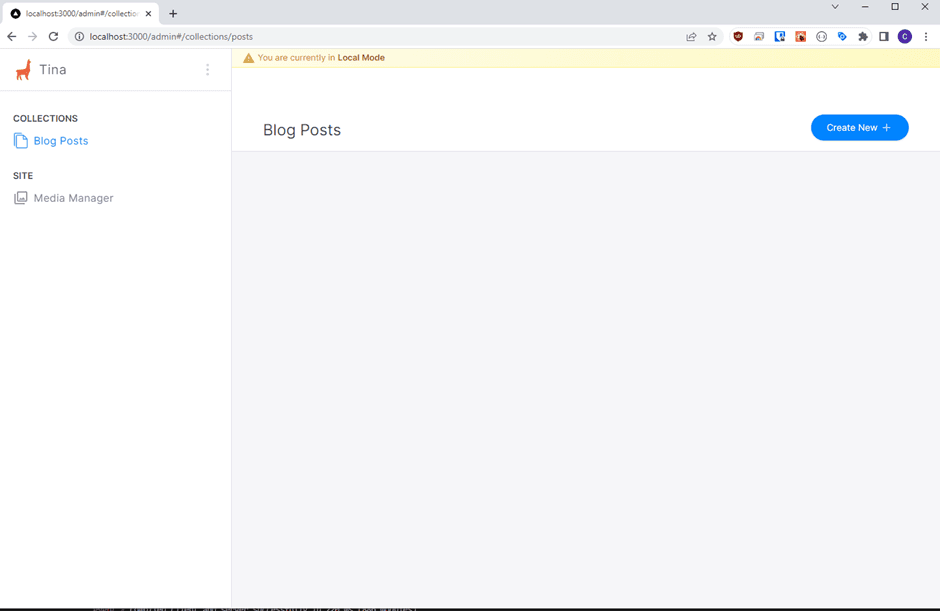Click the Blog Posts document icon
This screenshot has height=611, width=940.
point(20,141)
